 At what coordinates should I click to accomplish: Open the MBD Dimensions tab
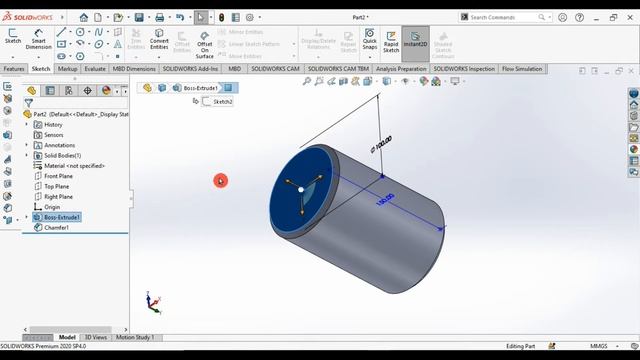point(134,69)
